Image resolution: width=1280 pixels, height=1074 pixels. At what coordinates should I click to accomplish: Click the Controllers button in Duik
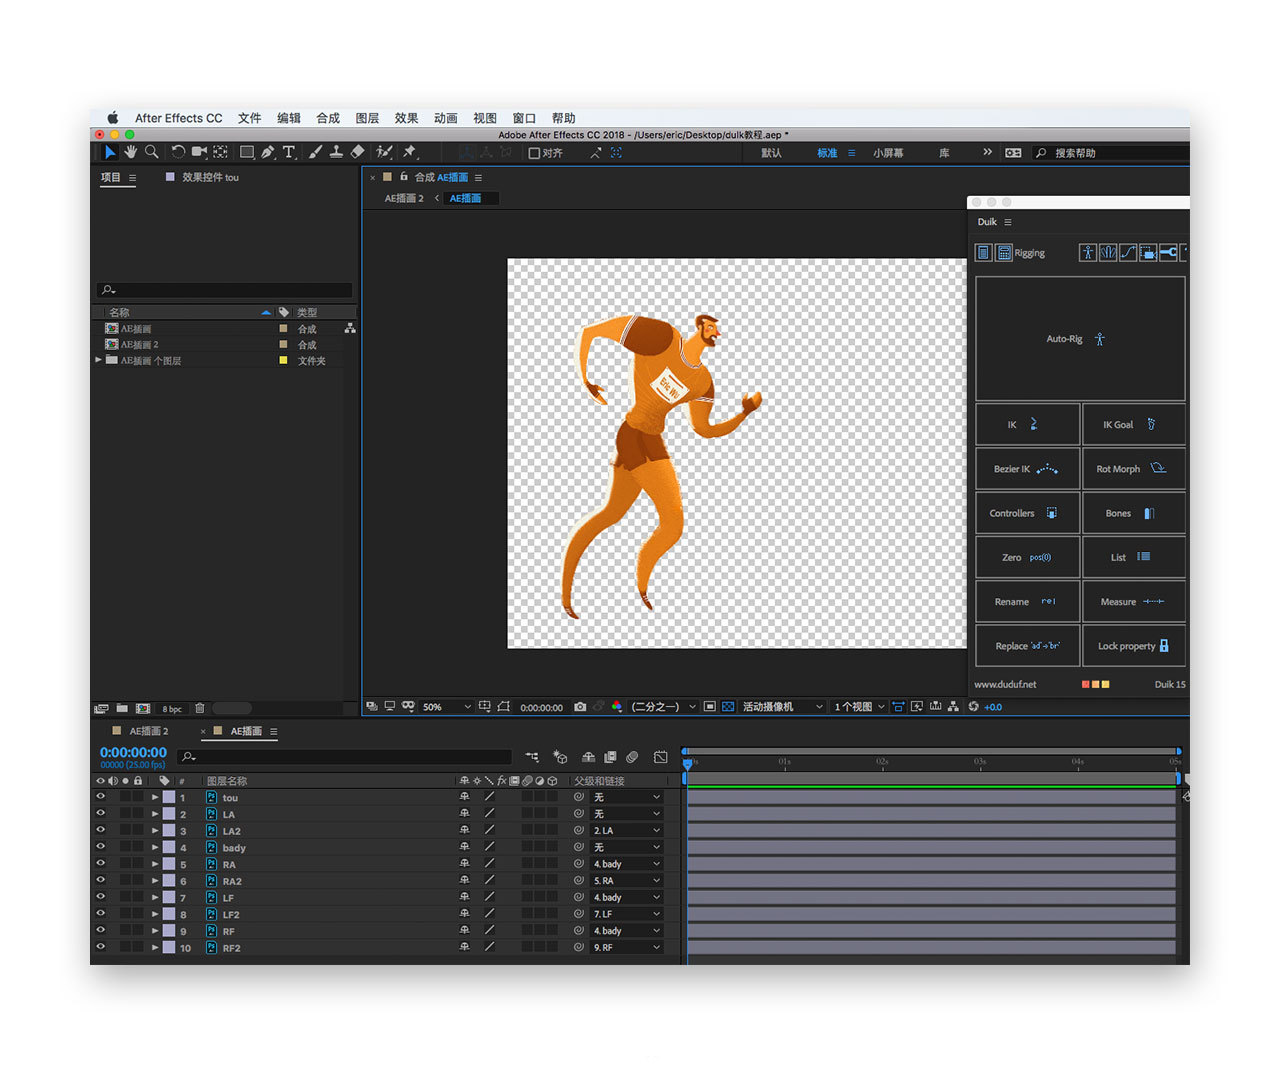(x=1028, y=513)
